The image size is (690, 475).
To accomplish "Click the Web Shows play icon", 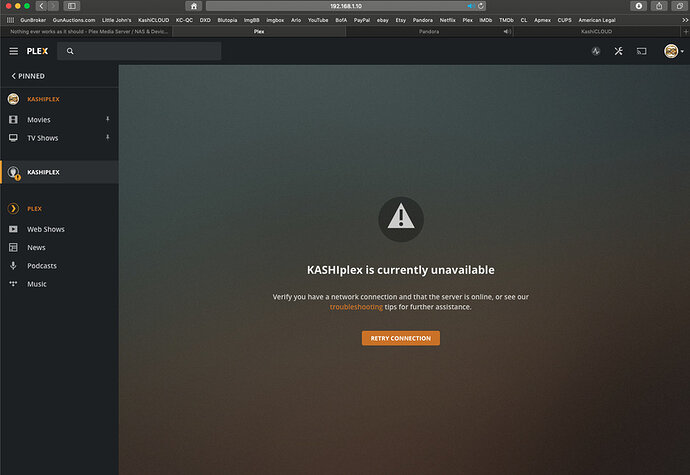I will tap(13, 229).
